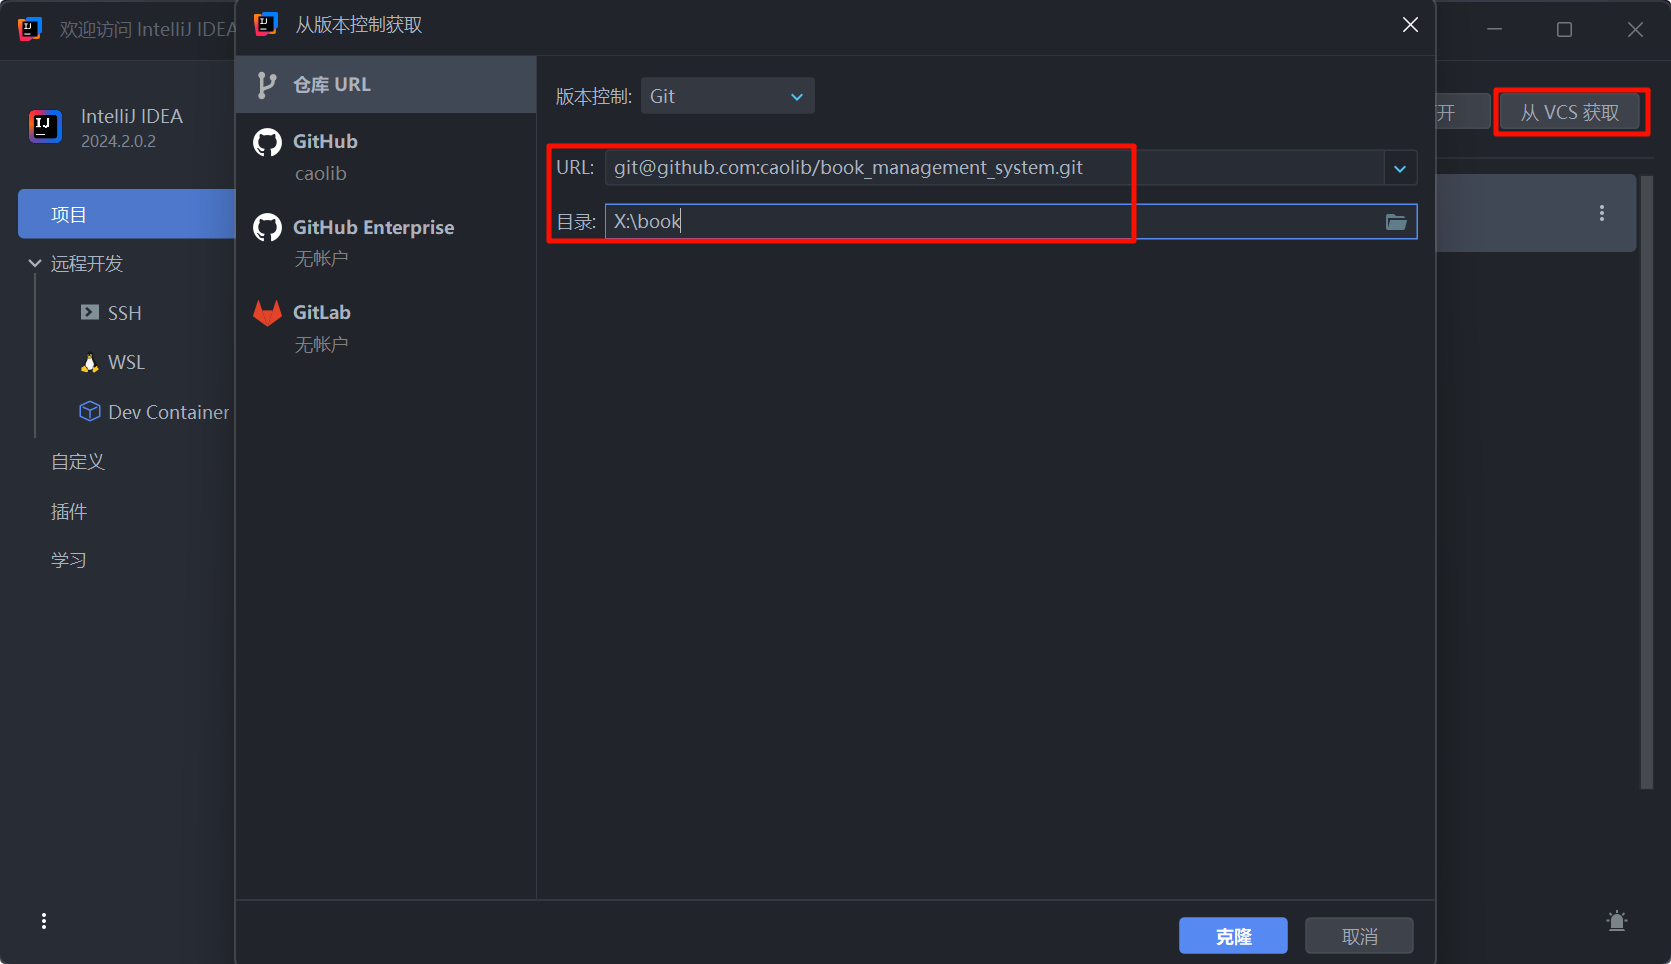The width and height of the screenshot is (1671, 964).
Task: Close the Get from Version Control dialog
Action: point(1410,25)
